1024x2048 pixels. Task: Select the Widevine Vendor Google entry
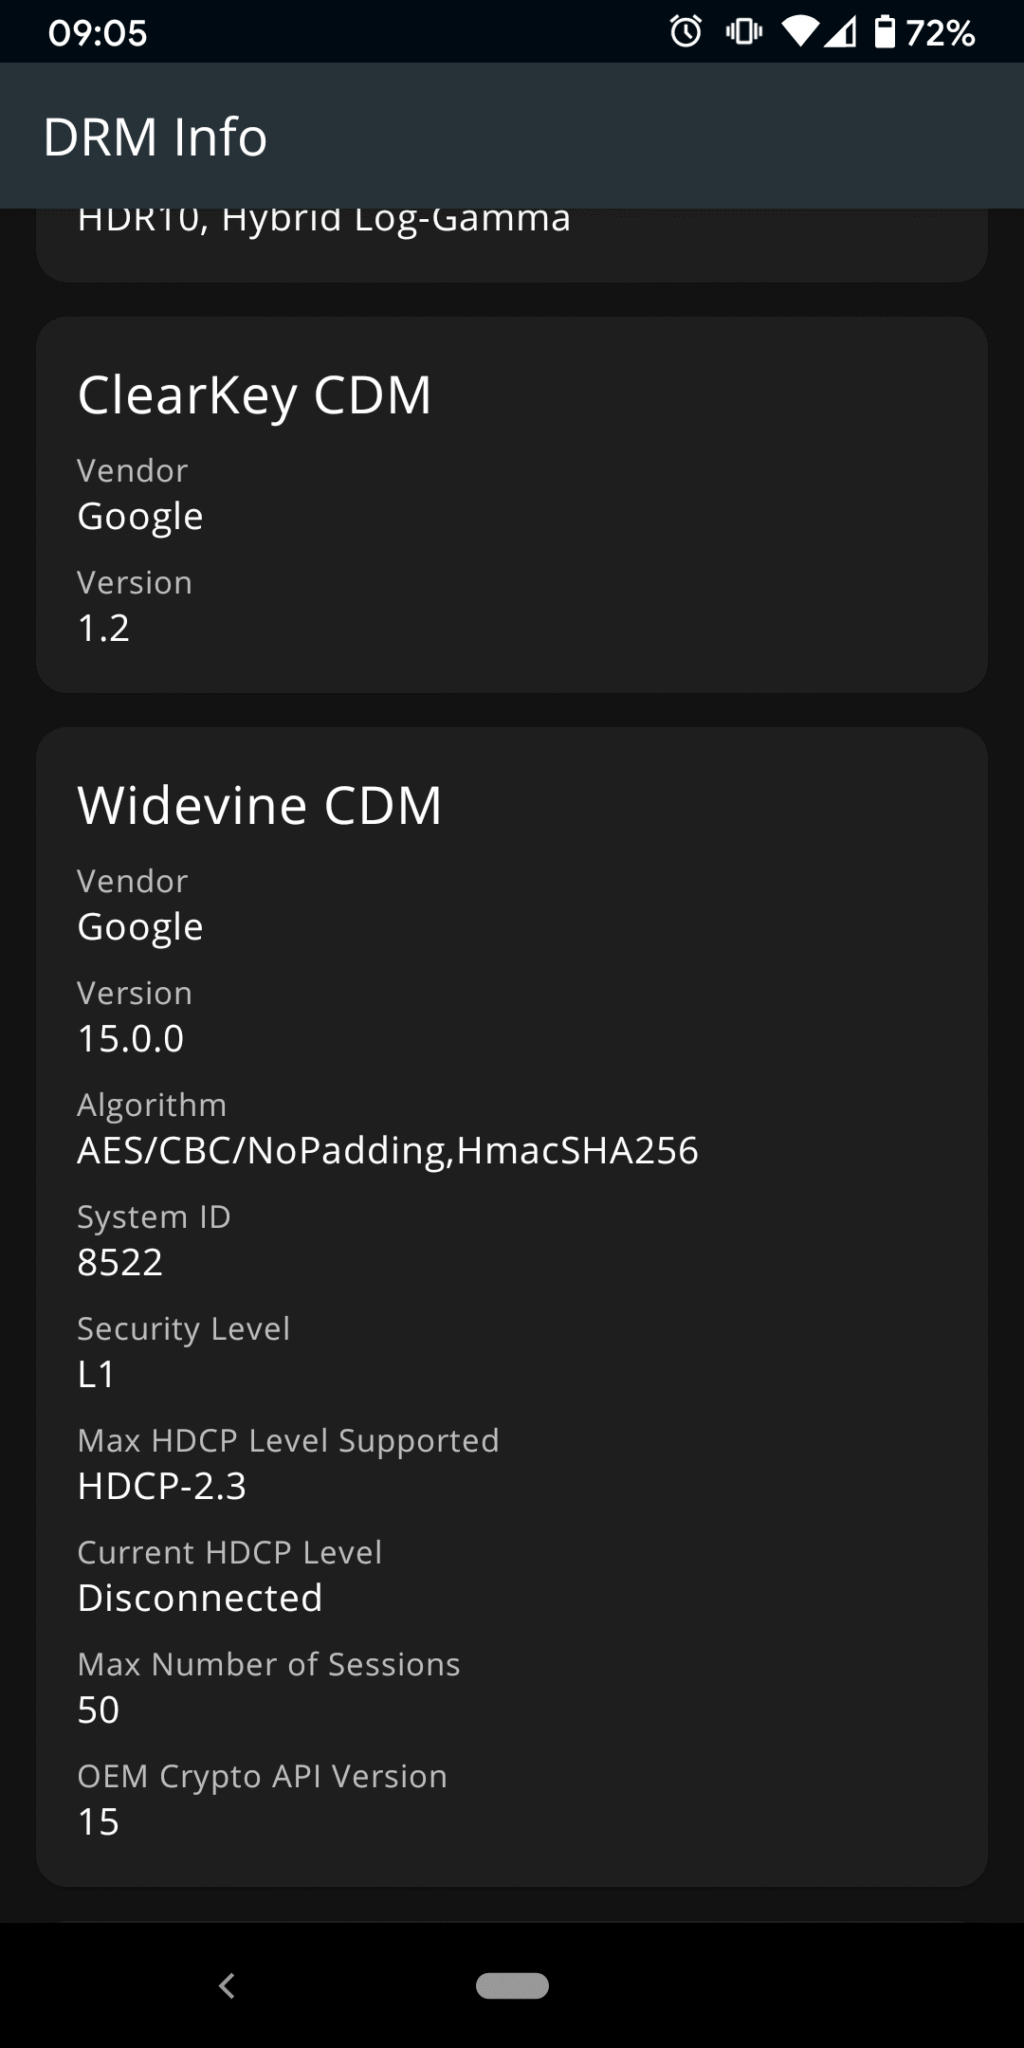tap(140, 924)
